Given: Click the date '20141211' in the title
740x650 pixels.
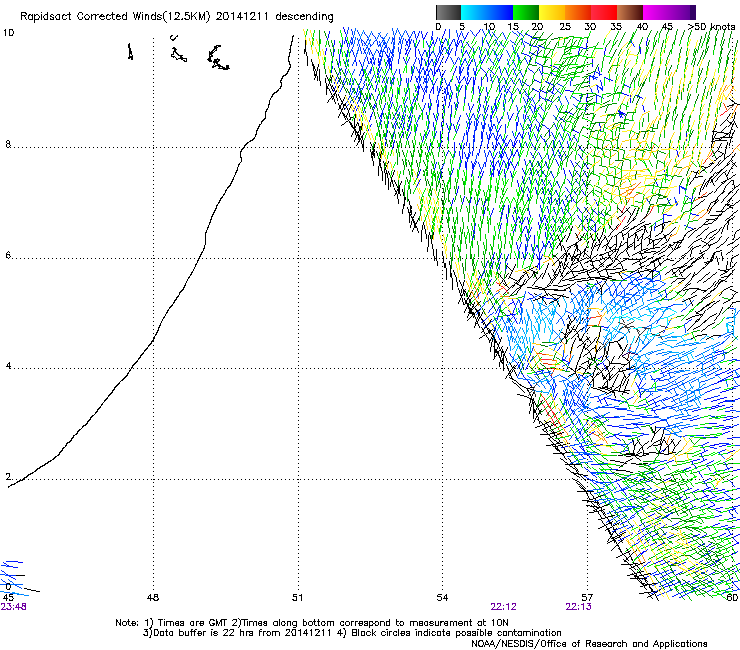Looking at the screenshot, I should [242, 16].
